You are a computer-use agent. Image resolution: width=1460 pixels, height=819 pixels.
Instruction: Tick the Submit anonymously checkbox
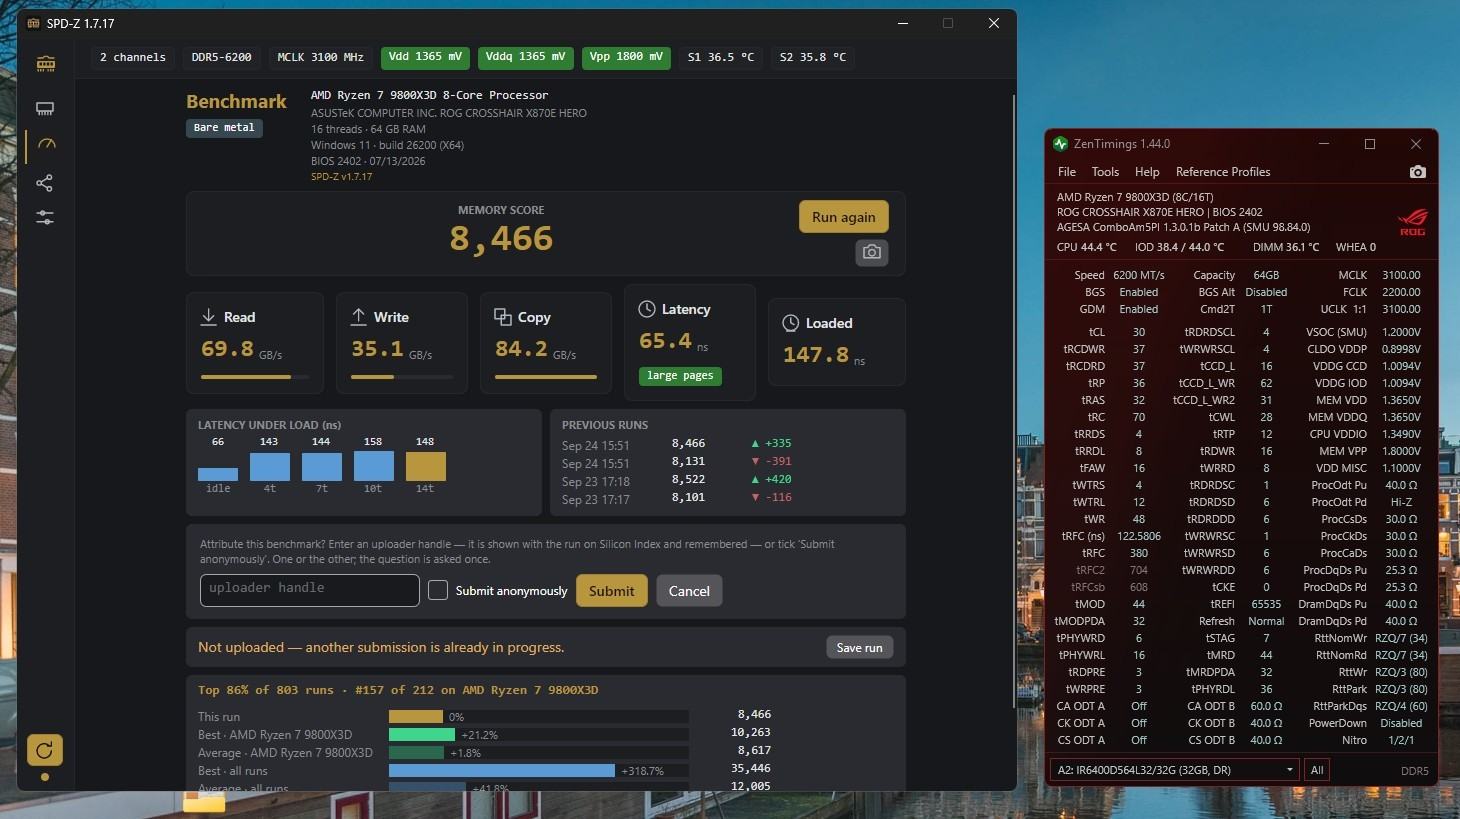(x=438, y=590)
